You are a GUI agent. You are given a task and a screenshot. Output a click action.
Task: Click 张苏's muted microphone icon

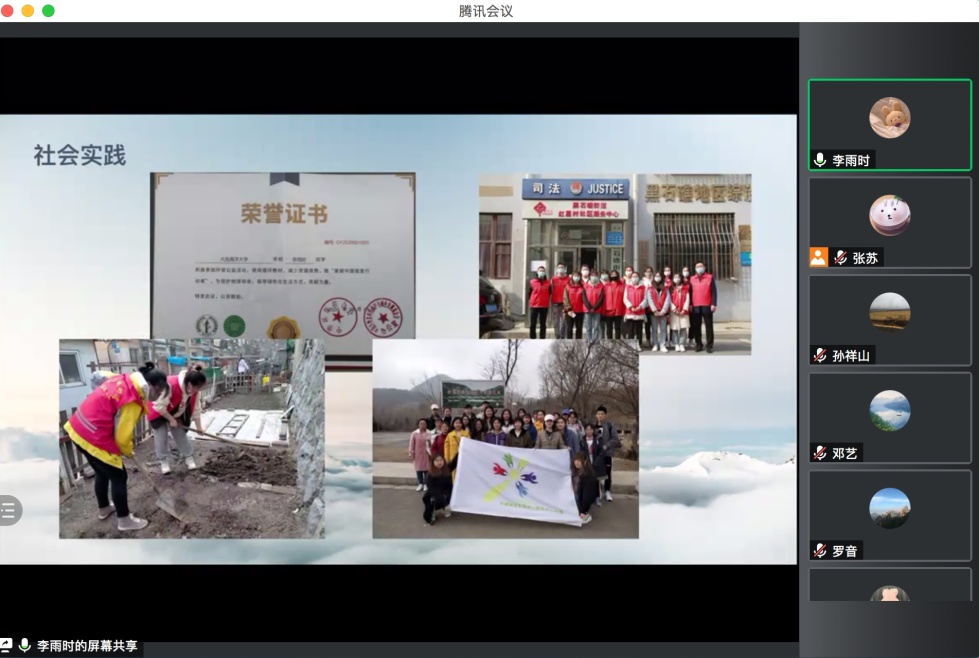841,257
